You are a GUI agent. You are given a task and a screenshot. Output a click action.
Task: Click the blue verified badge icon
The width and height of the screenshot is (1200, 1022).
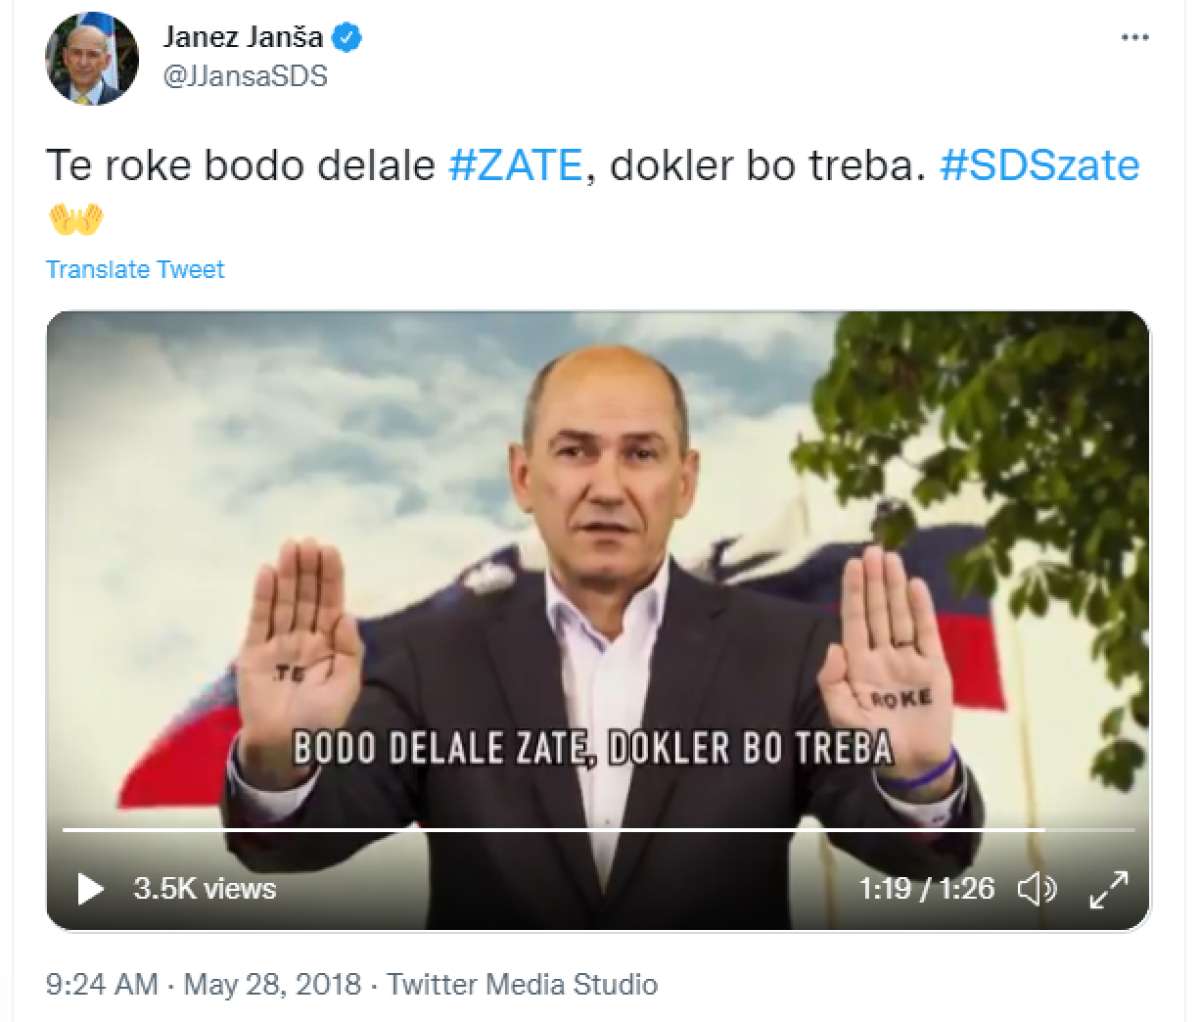(x=347, y=38)
